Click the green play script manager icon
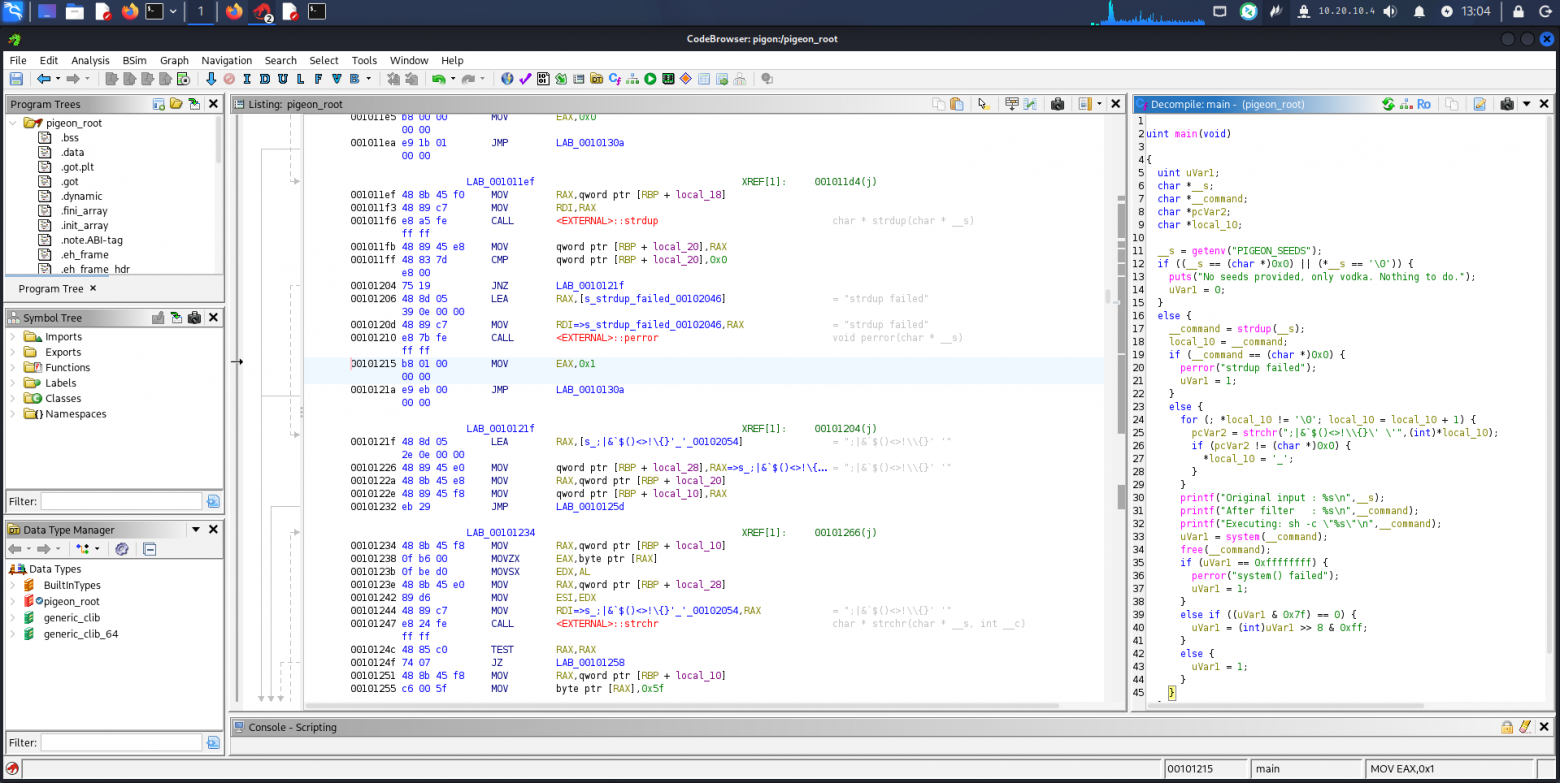The width and height of the screenshot is (1560, 783). [x=650, y=78]
